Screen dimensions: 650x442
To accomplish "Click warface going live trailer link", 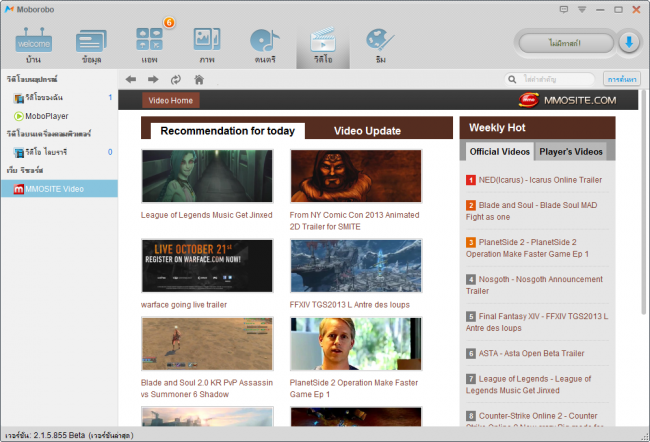I will [x=184, y=305].
